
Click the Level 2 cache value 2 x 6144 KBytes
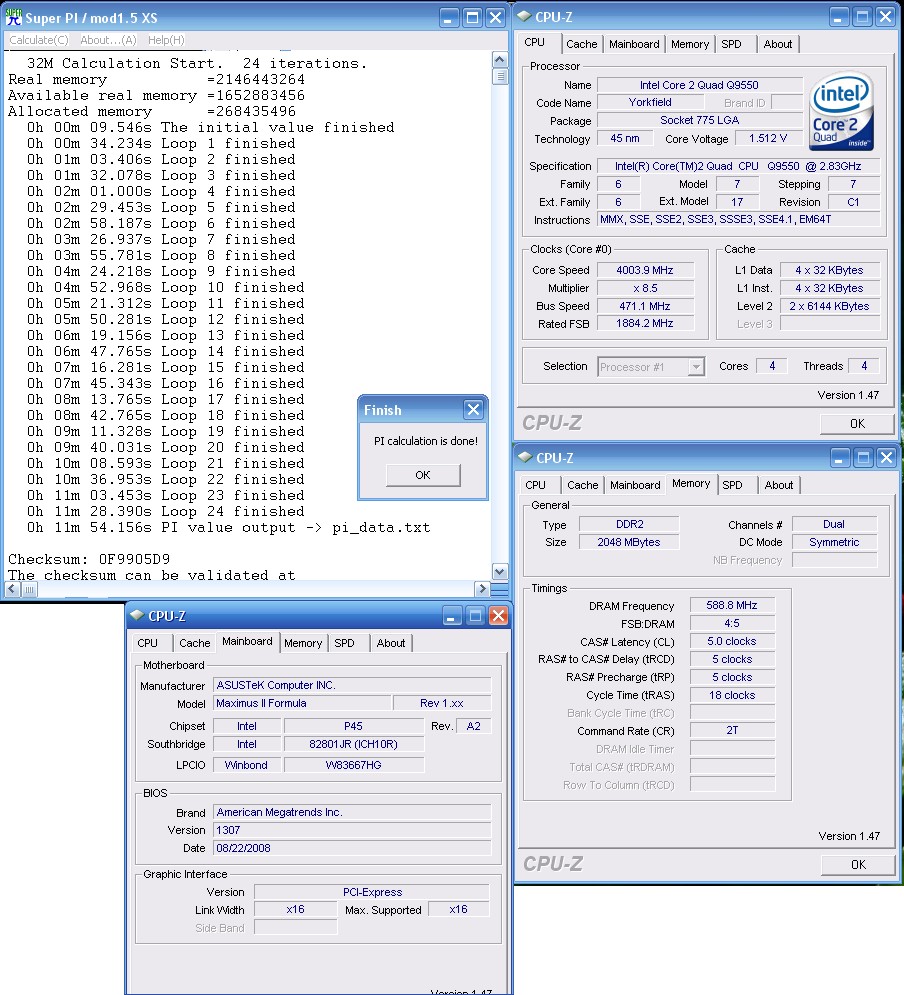click(x=829, y=306)
